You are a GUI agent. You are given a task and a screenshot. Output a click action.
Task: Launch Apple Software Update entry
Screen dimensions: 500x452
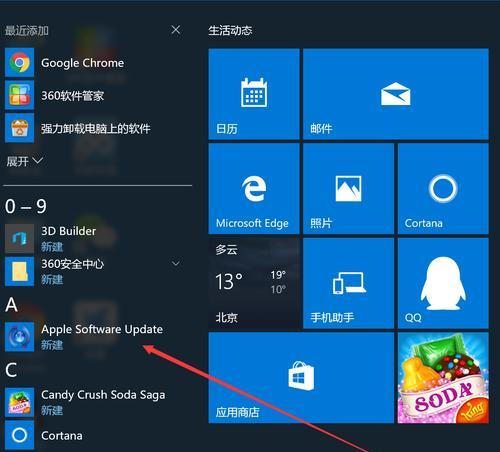(97, 336)
